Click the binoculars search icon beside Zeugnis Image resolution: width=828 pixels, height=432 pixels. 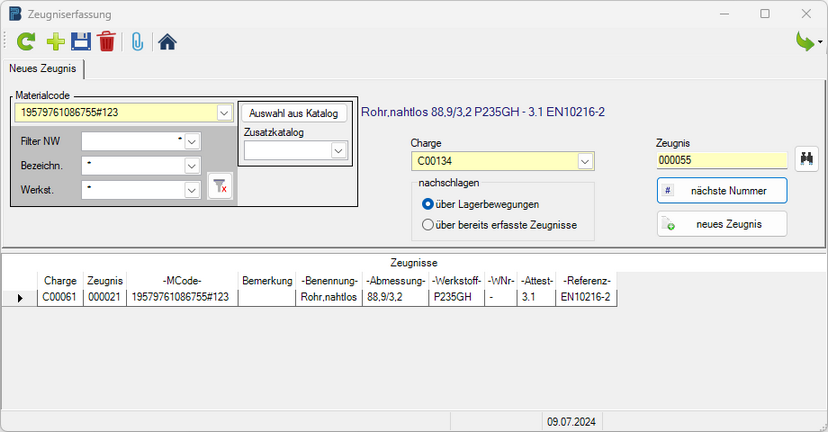coord(806,158)
